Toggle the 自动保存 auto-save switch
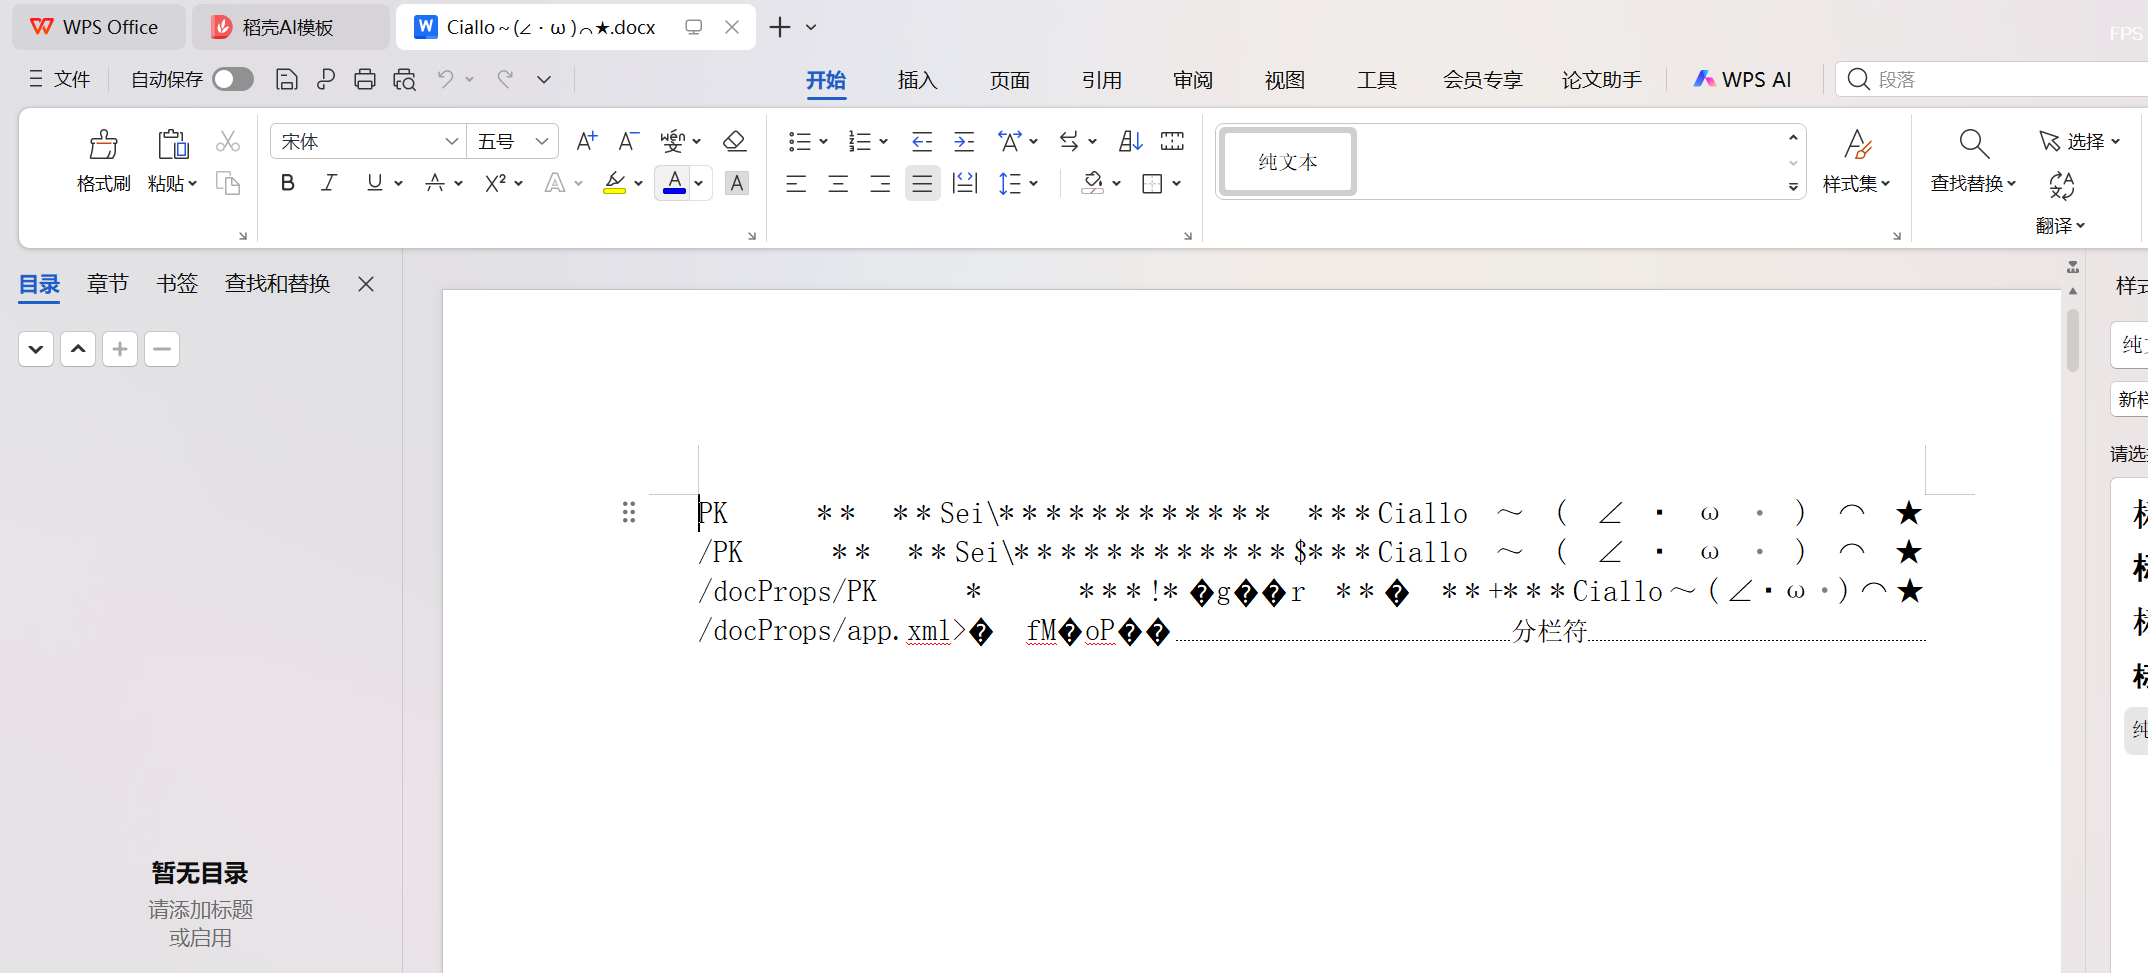 233,79
